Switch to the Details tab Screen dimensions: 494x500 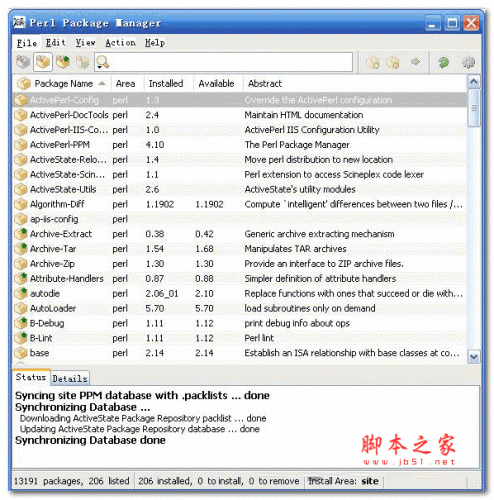click(70, 379)
